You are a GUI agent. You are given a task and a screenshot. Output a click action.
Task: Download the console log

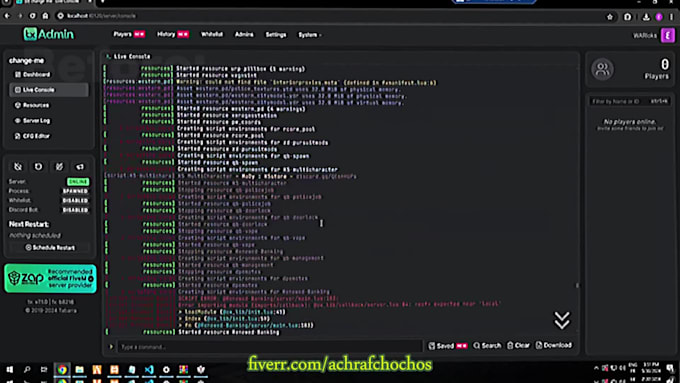pos(554,345)
